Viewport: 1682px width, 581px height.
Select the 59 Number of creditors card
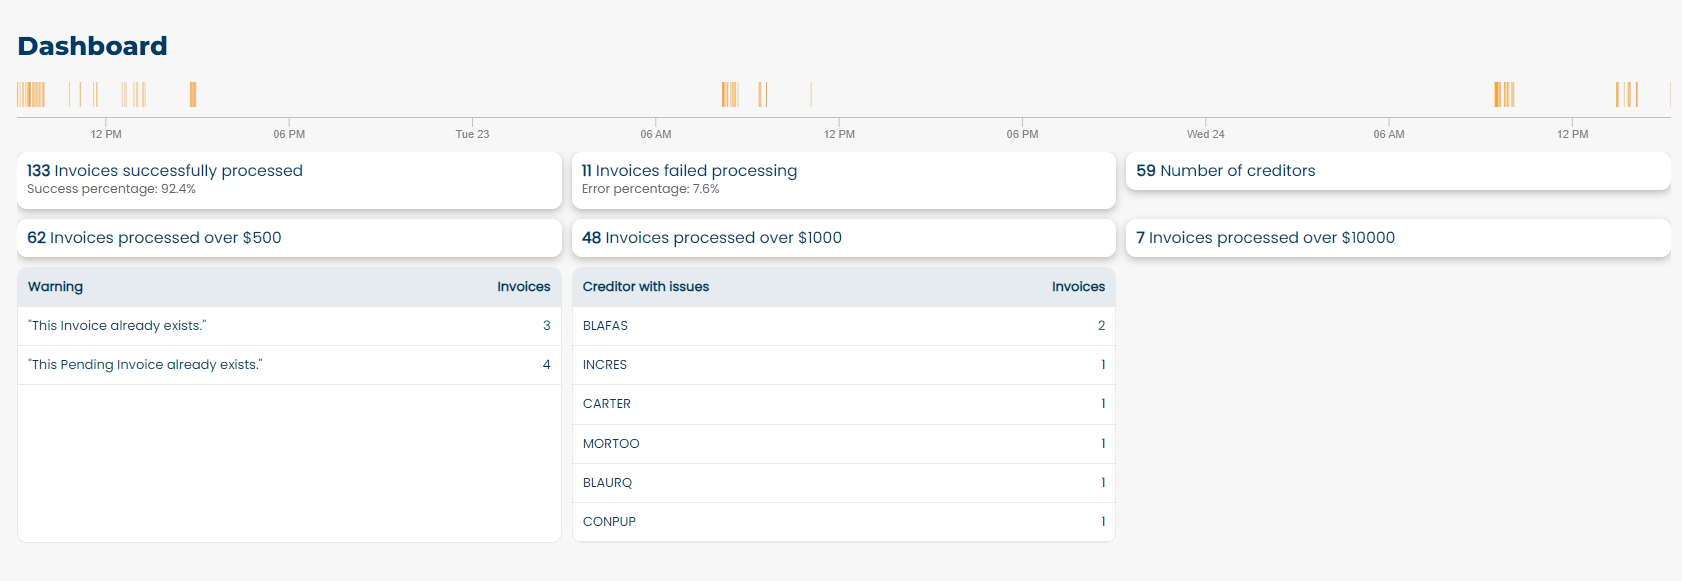click(1397, 171)
